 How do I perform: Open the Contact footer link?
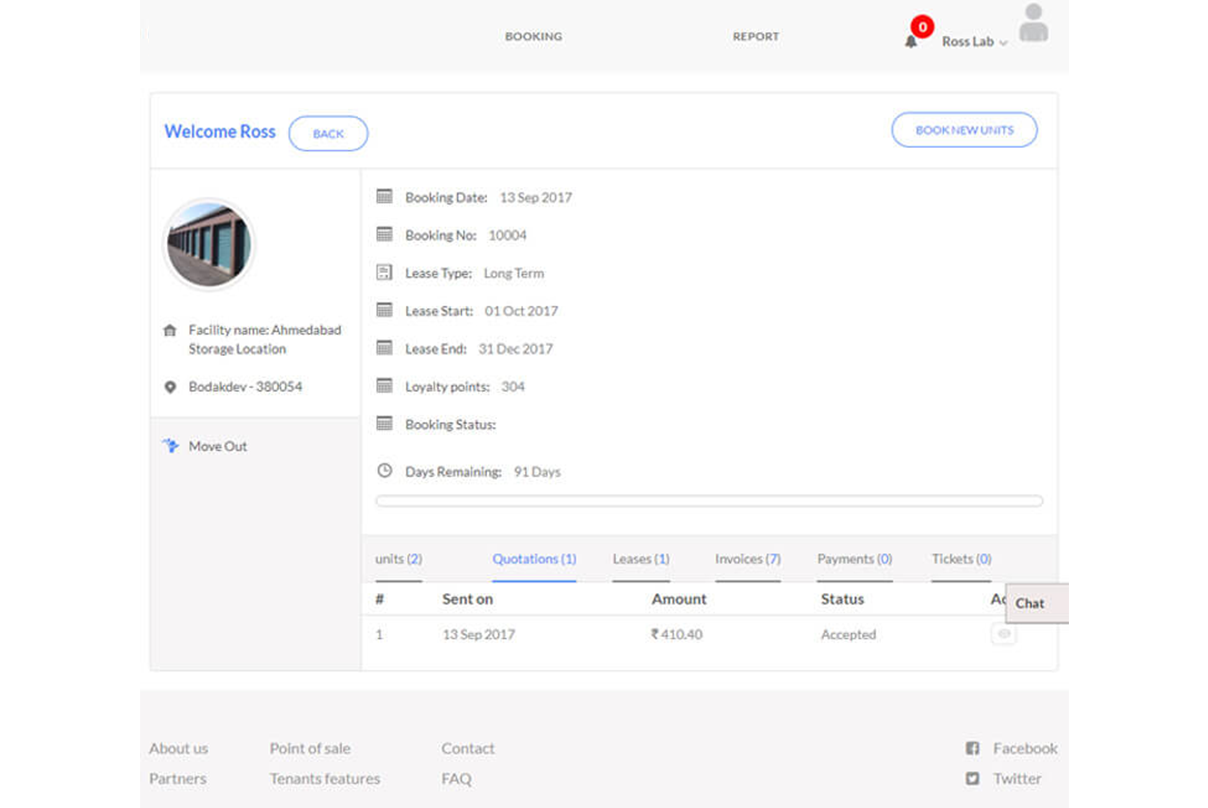coord(468,748)
